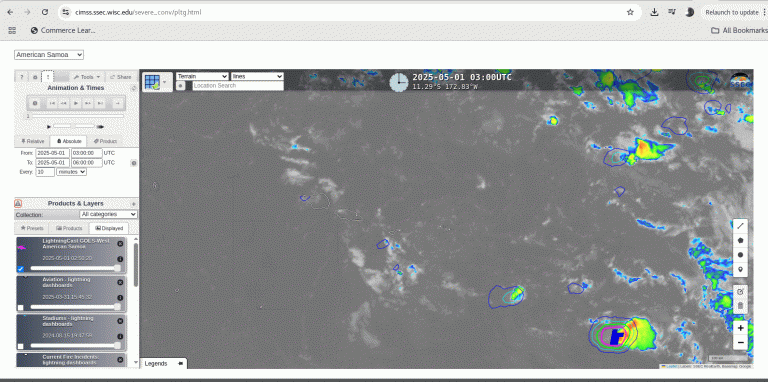Click the arrow button after playback controls

pos(117,103)
